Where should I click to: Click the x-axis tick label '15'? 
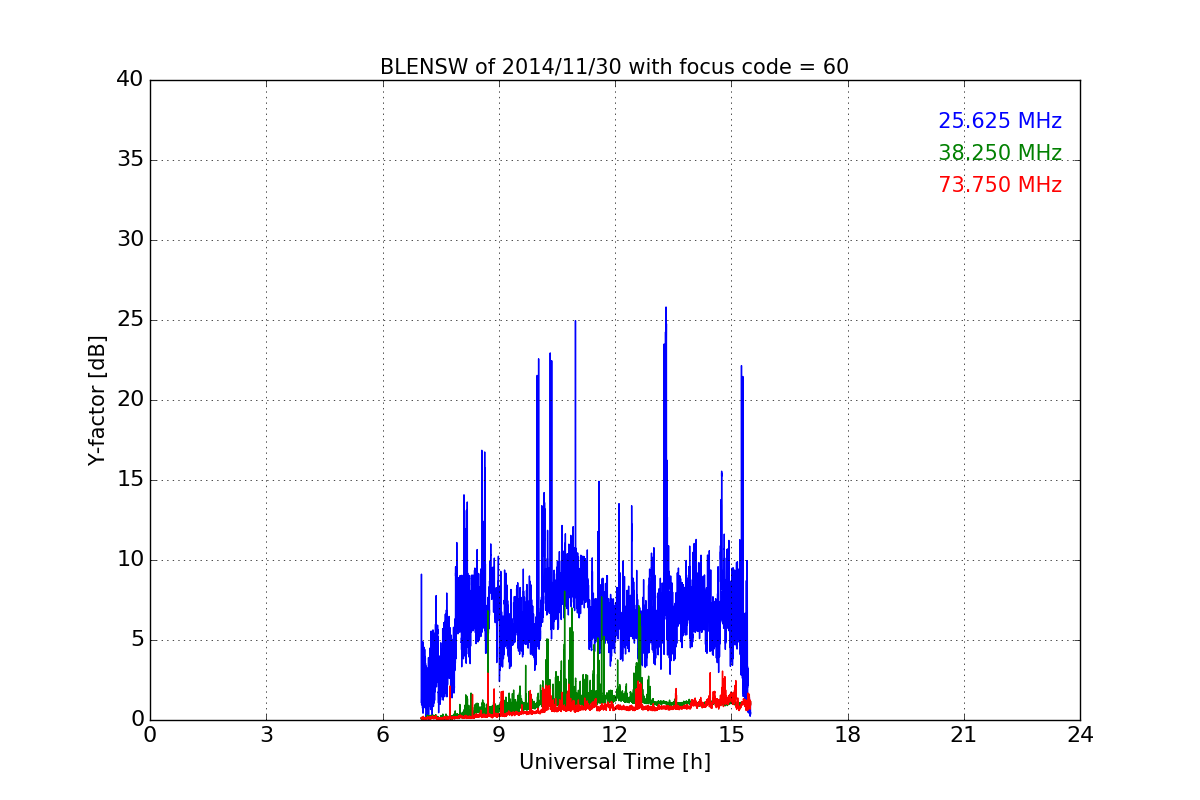coord(731,735)
